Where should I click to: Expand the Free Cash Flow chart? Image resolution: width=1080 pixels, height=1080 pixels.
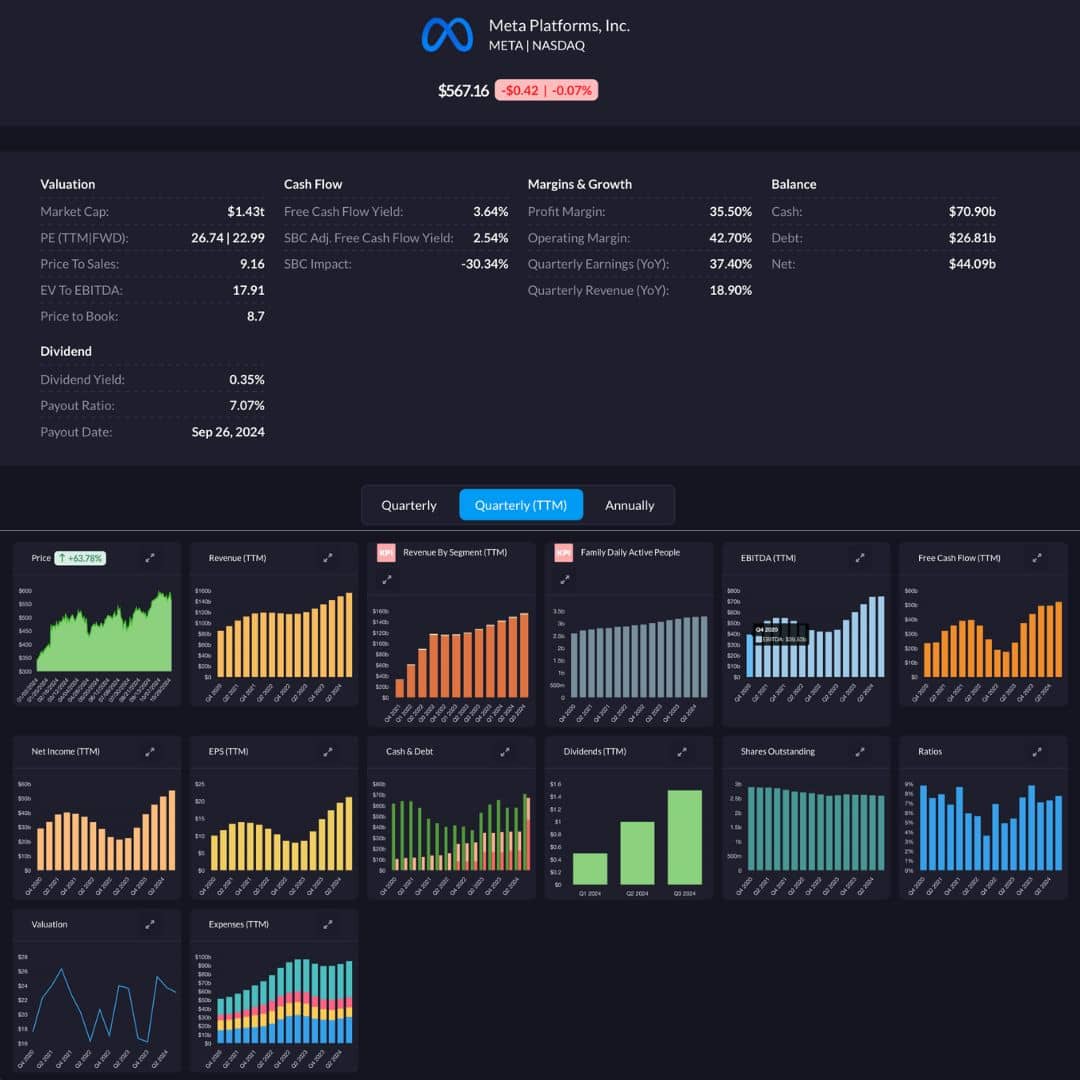coord(1037,558)
